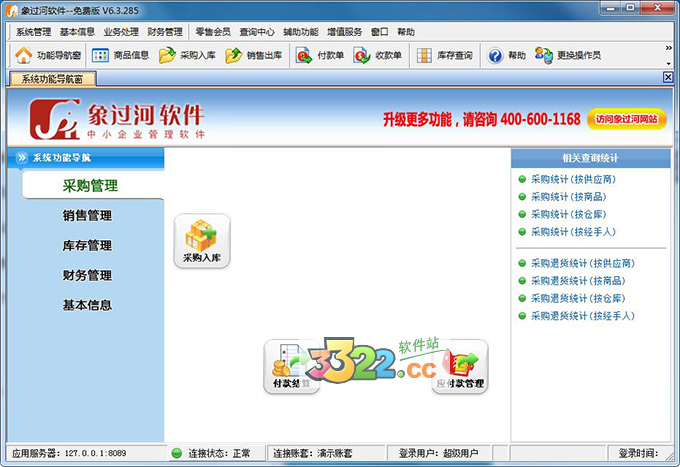The height and width of the screenshot is (467, 680).
Task: Open 采购统计(按供应商) report link
Action: tap(573, 179)
